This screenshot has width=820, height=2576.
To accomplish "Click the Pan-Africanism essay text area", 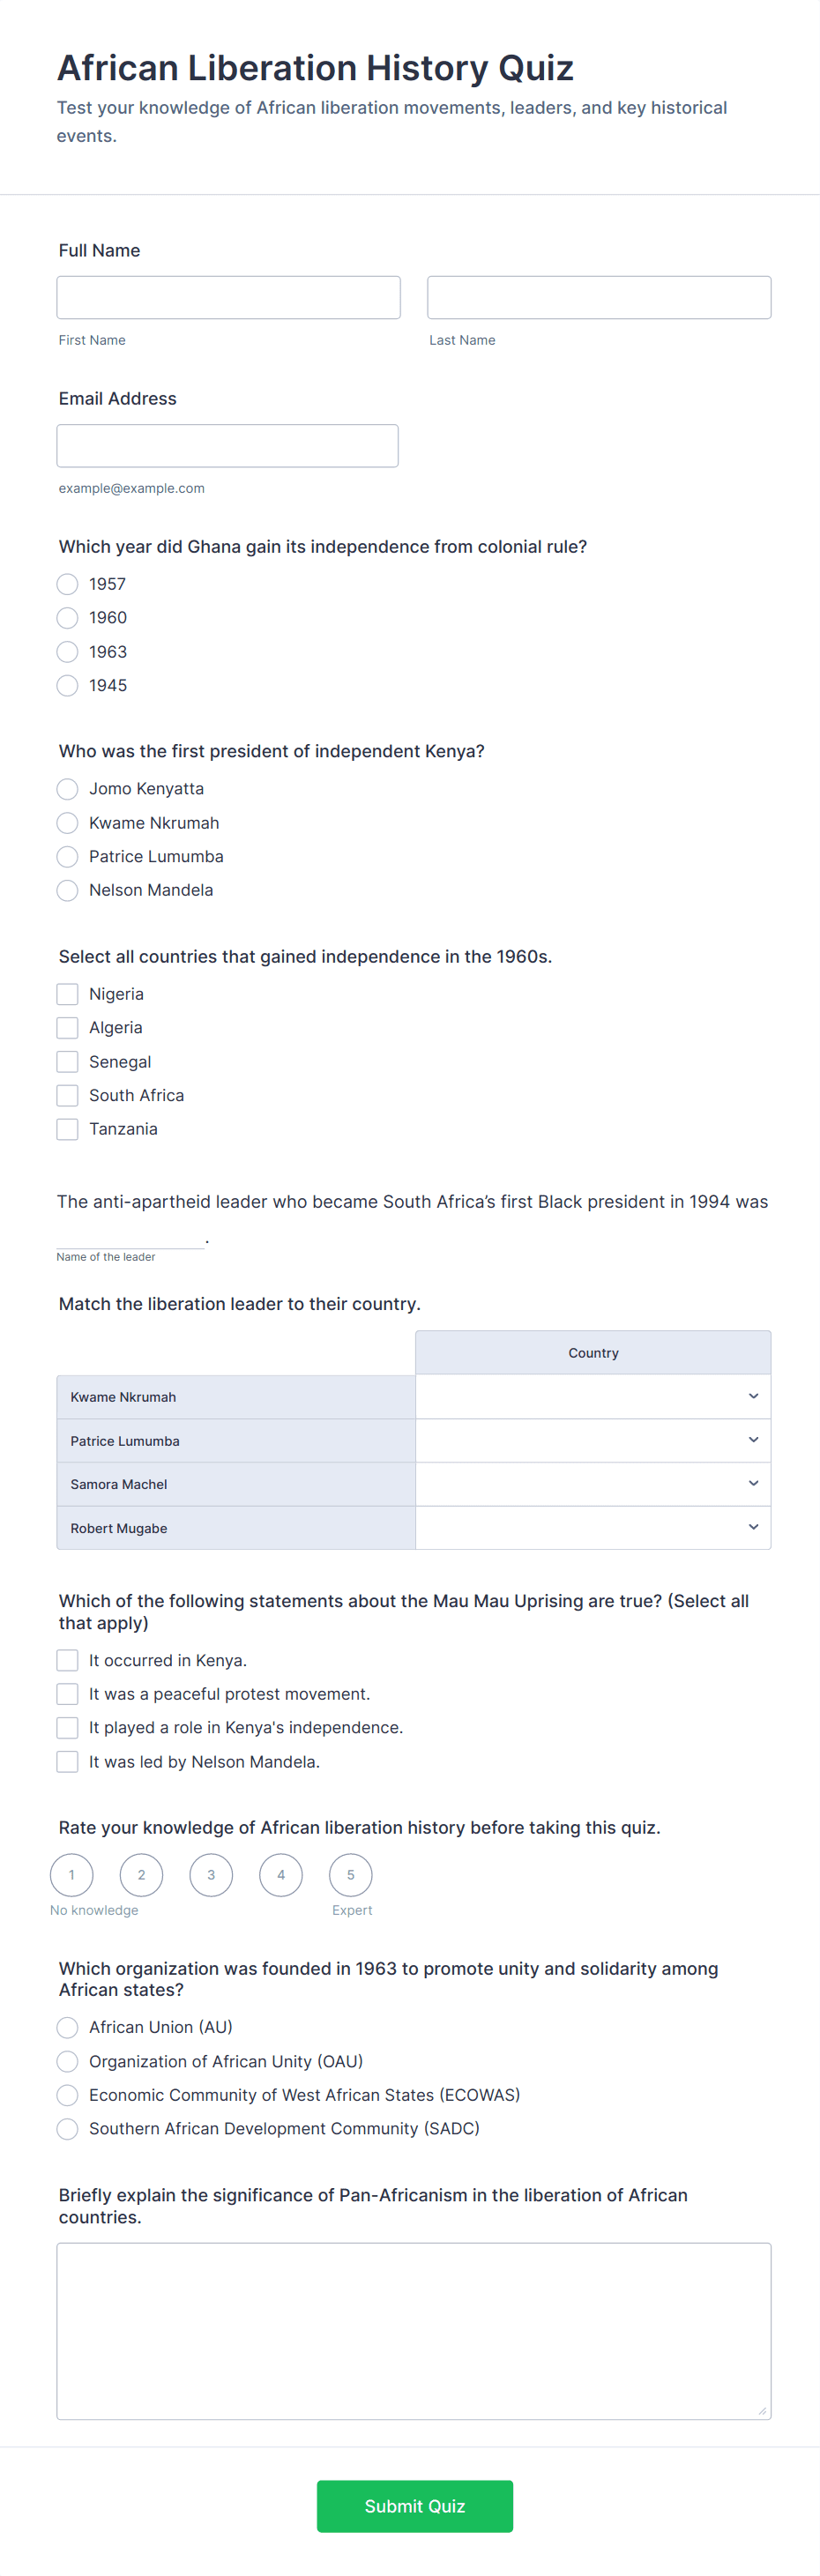I will [x=413, y=2330].
